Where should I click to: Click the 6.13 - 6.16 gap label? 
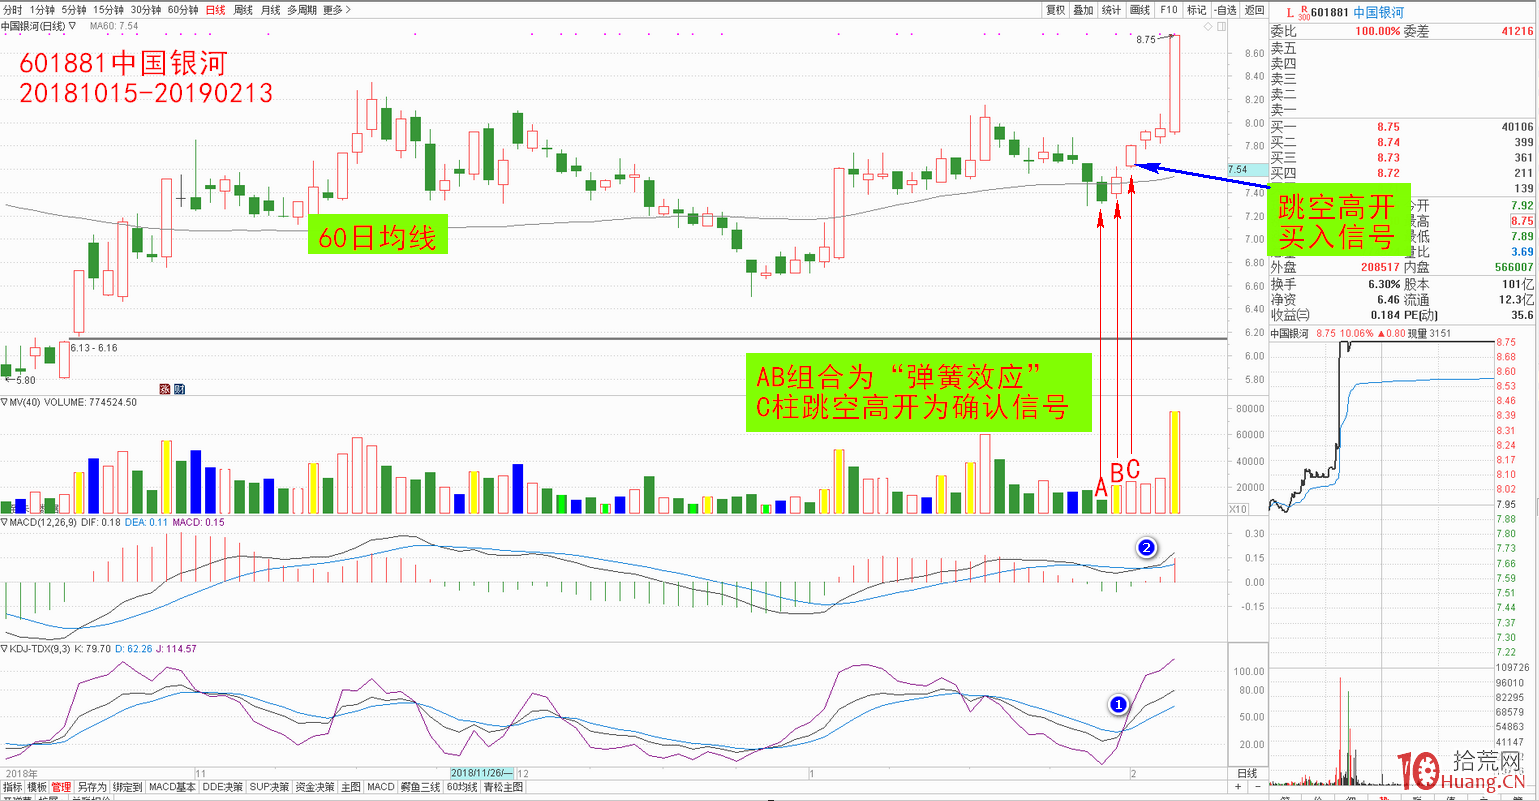(x=94, y=348)
